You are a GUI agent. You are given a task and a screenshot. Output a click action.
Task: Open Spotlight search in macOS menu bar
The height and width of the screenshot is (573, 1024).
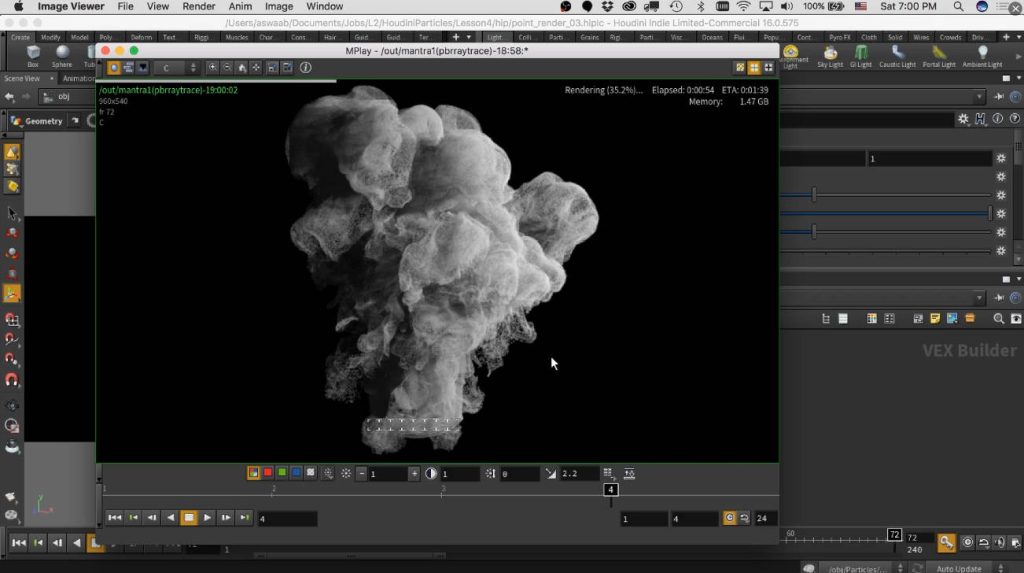(958, 7)
